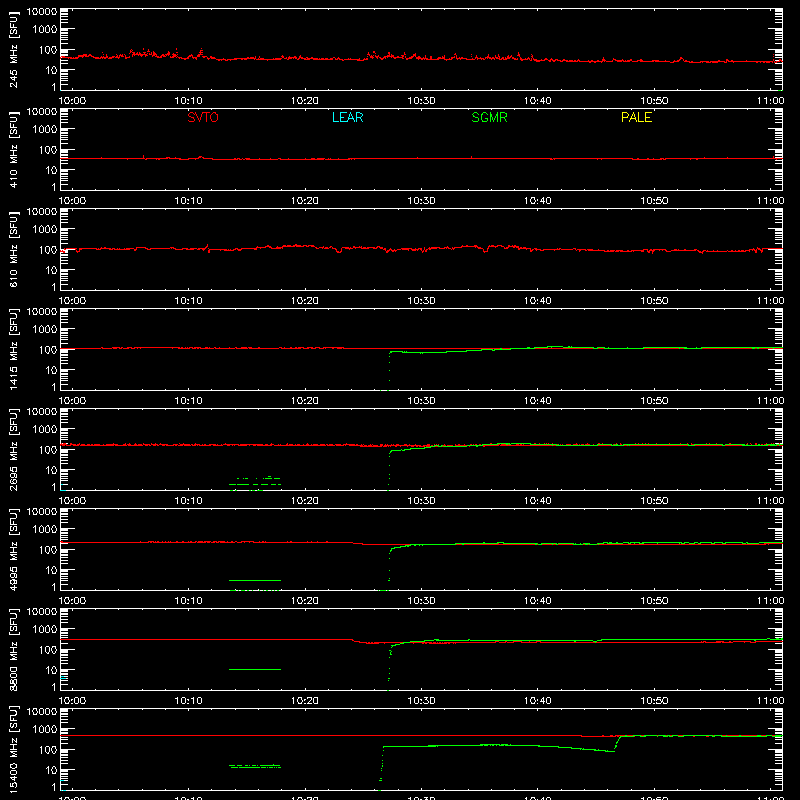Click 10:20 time label of 4995 MHz panel
The width and height of the screenshot is (800, 800).
(305, 601)
